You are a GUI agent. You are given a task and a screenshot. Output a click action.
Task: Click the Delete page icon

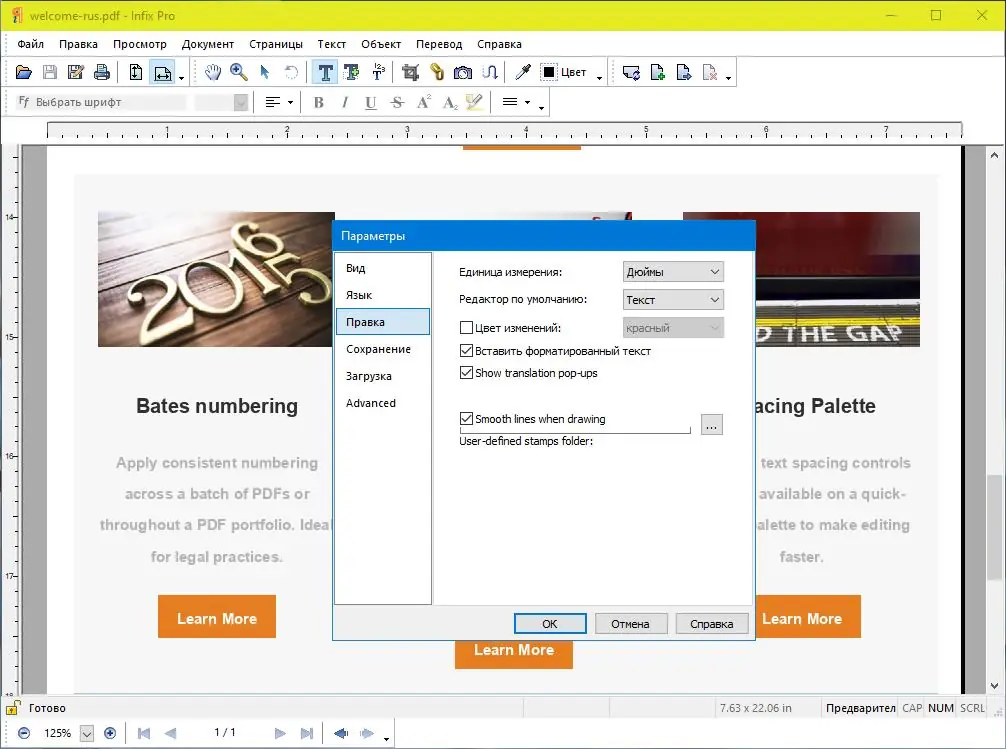(x=710, y=73)
